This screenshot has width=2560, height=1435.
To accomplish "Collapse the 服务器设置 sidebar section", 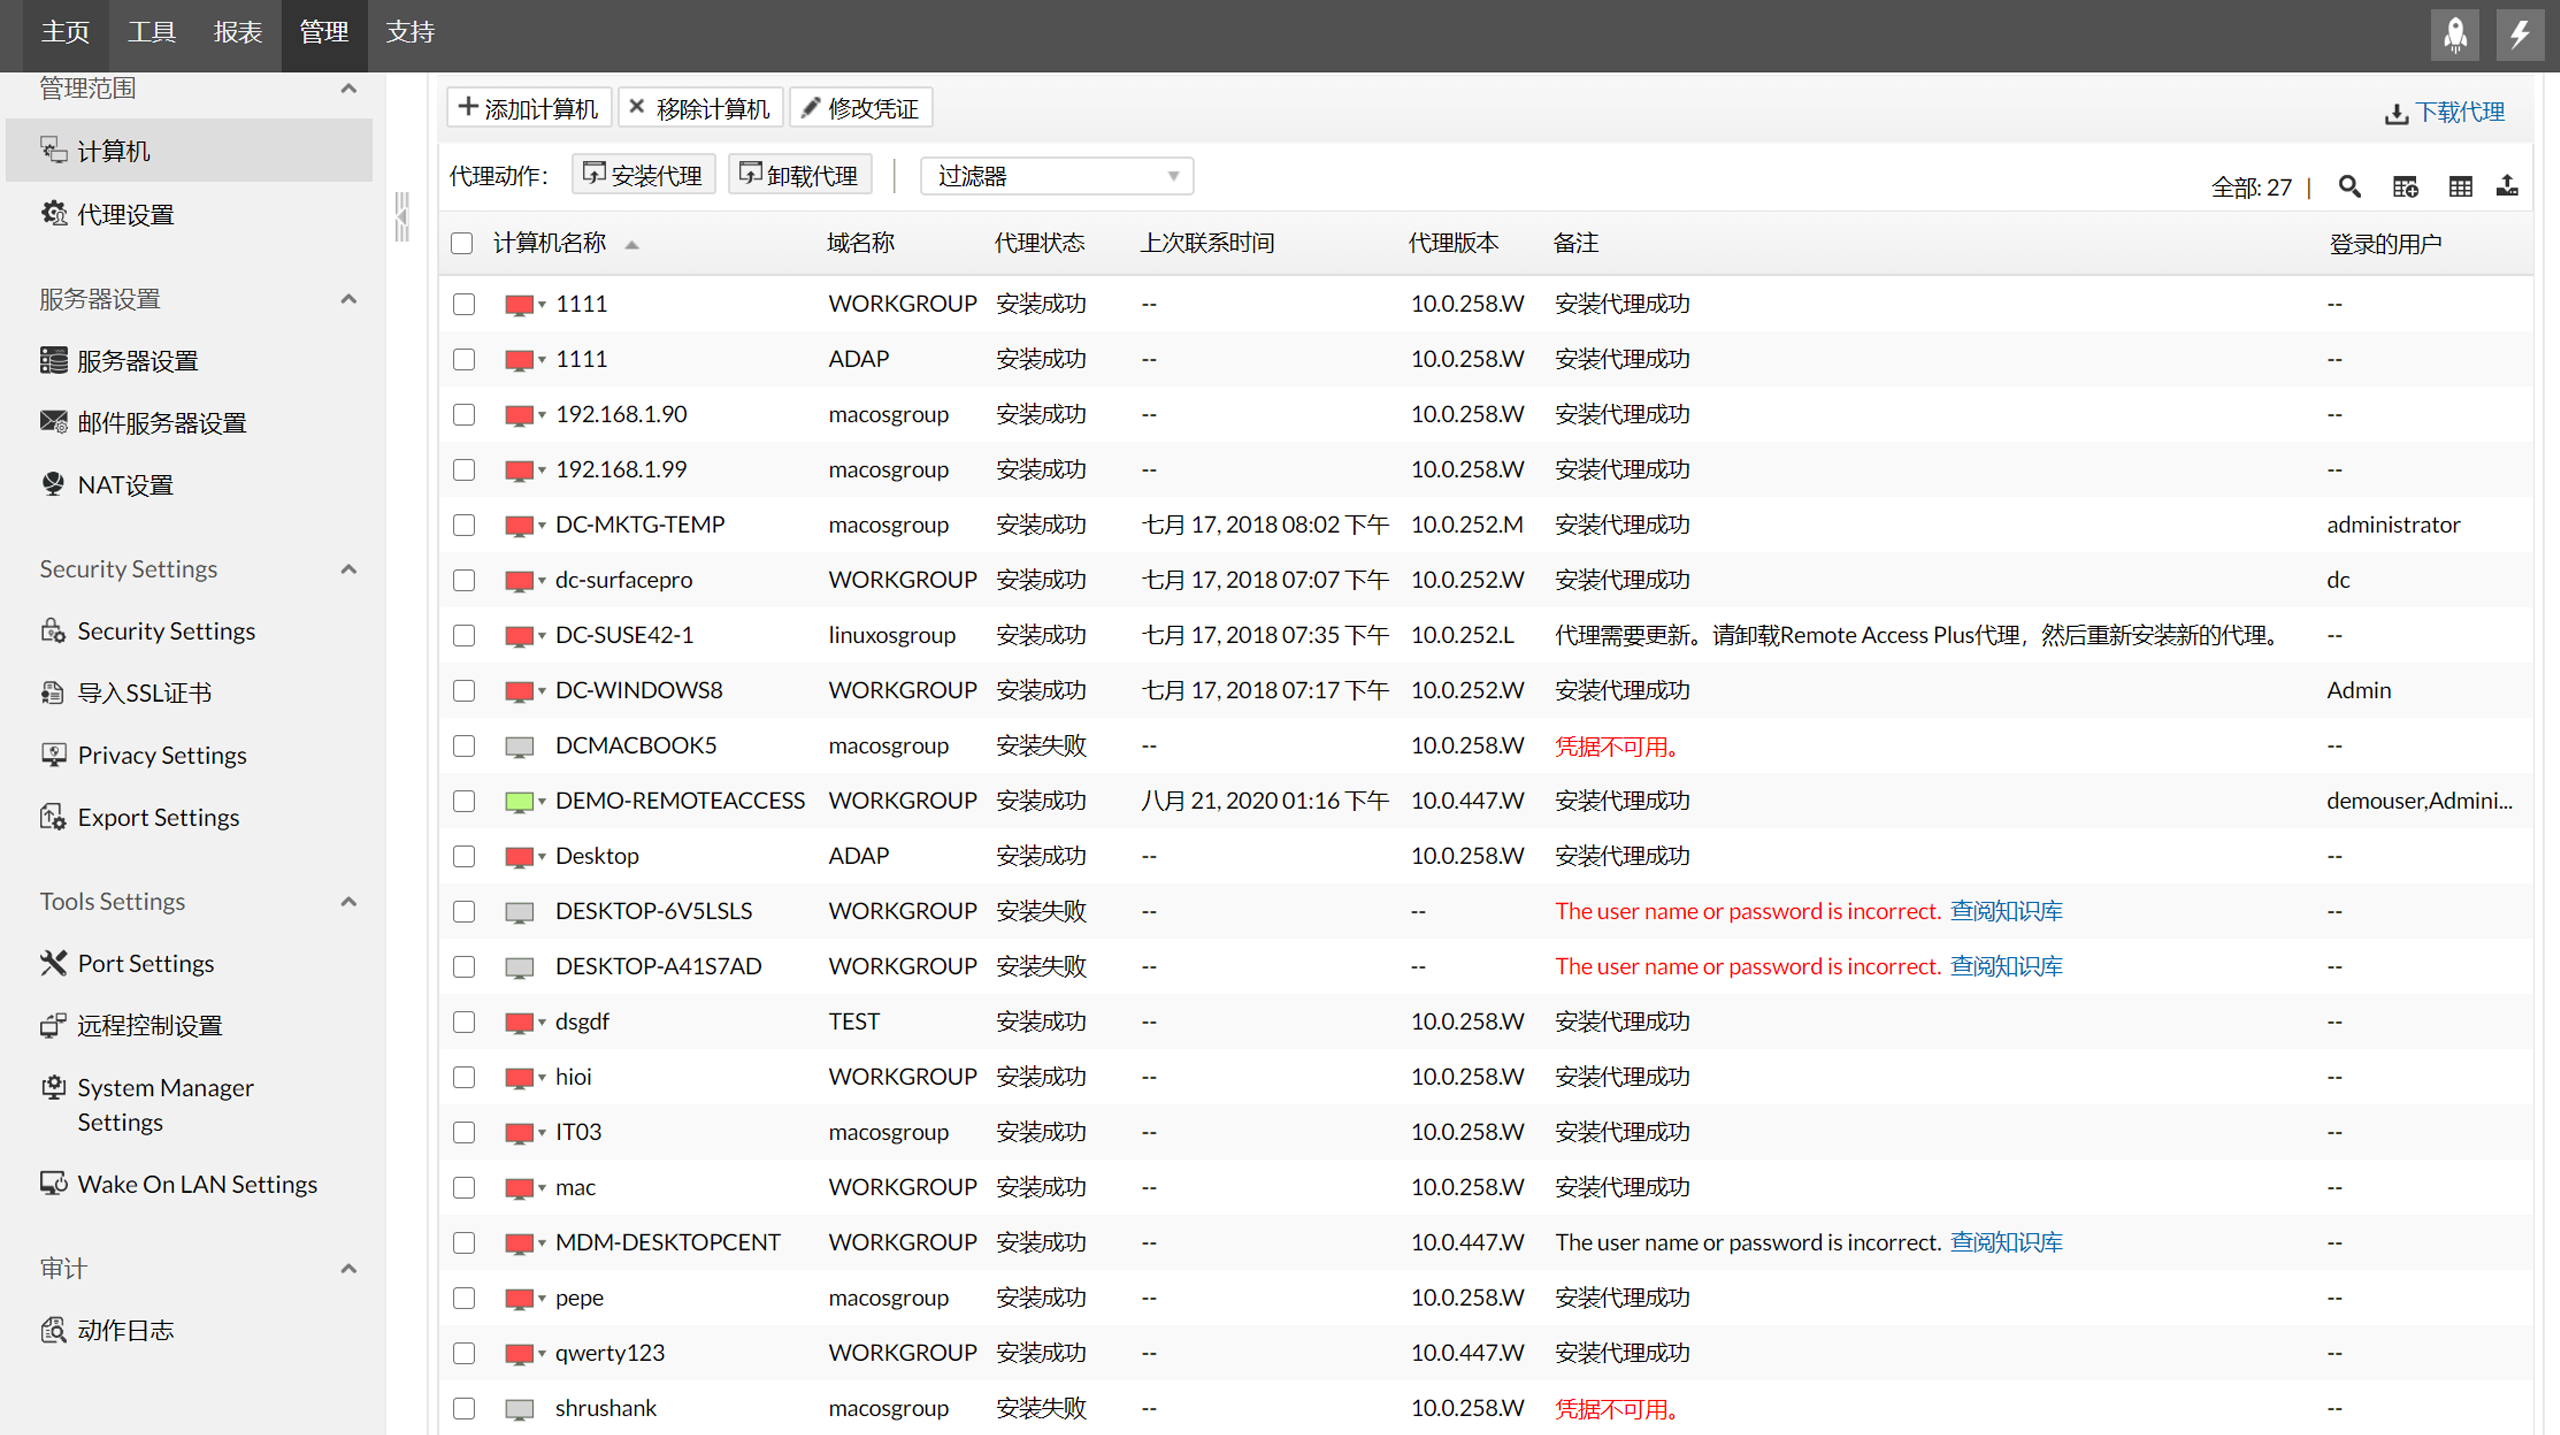I will pos(348,299).
